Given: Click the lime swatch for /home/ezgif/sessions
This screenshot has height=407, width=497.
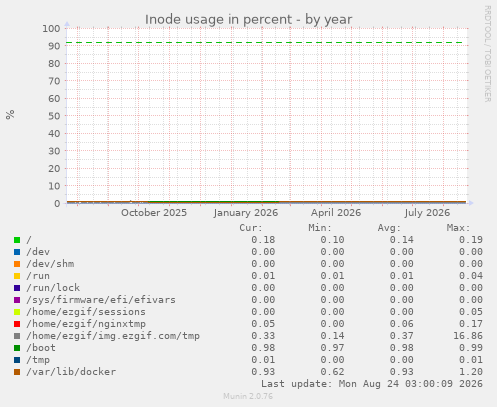Looking at the screenshot, I should pyautogui.click(x=17, y=312).
